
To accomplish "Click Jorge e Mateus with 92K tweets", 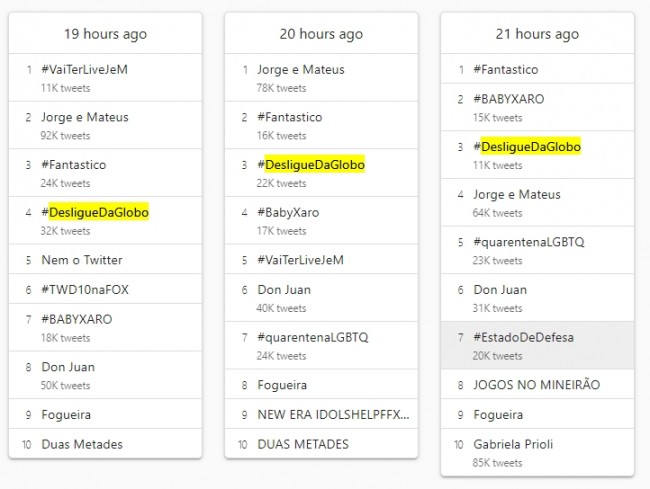I will (x=85, y=117).
